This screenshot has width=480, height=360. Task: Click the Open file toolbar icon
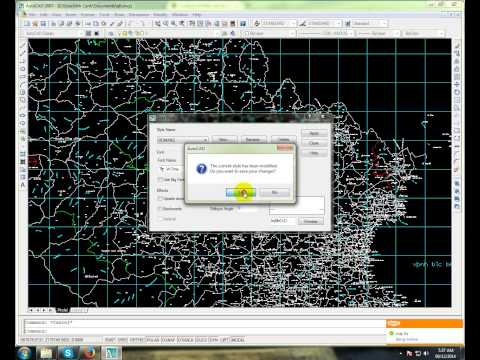click(35, 24)
